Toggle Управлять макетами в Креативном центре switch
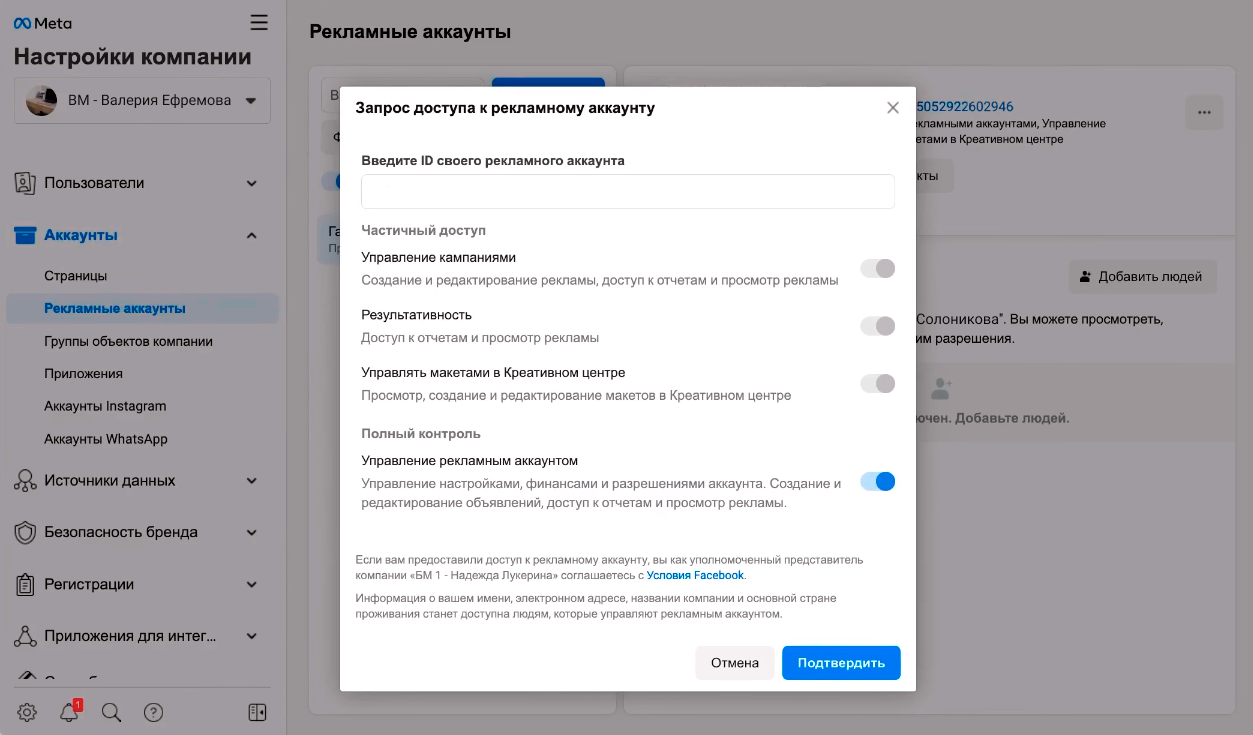The width and height of the screenshot is (1253, 735). pos(878,384)
